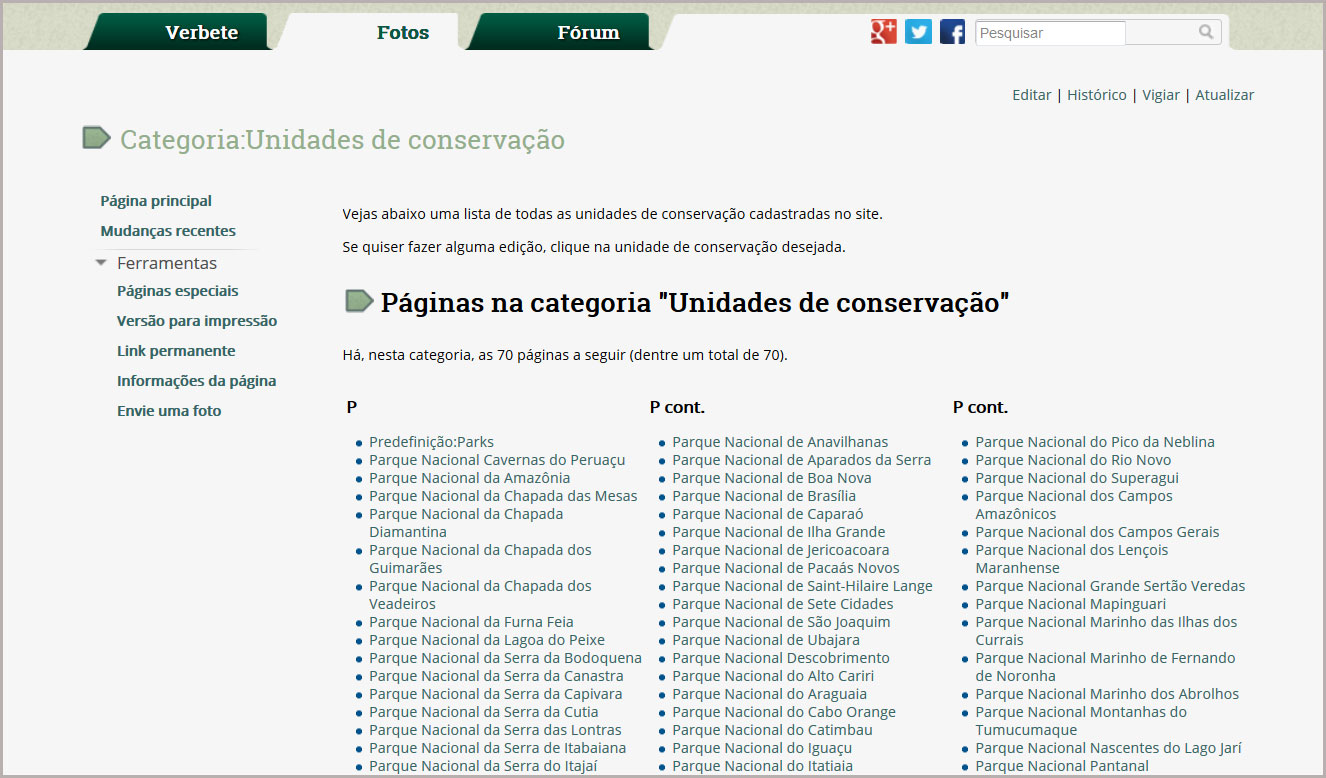The height and width of the screenshot is (778, 1326).
Task: Open Parque Nacional dos Campos Amazônicos
Action: (x=1074, y=505)
